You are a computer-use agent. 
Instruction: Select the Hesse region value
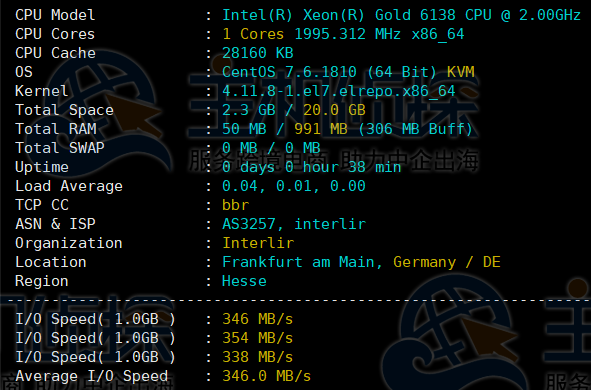[244, 281]
